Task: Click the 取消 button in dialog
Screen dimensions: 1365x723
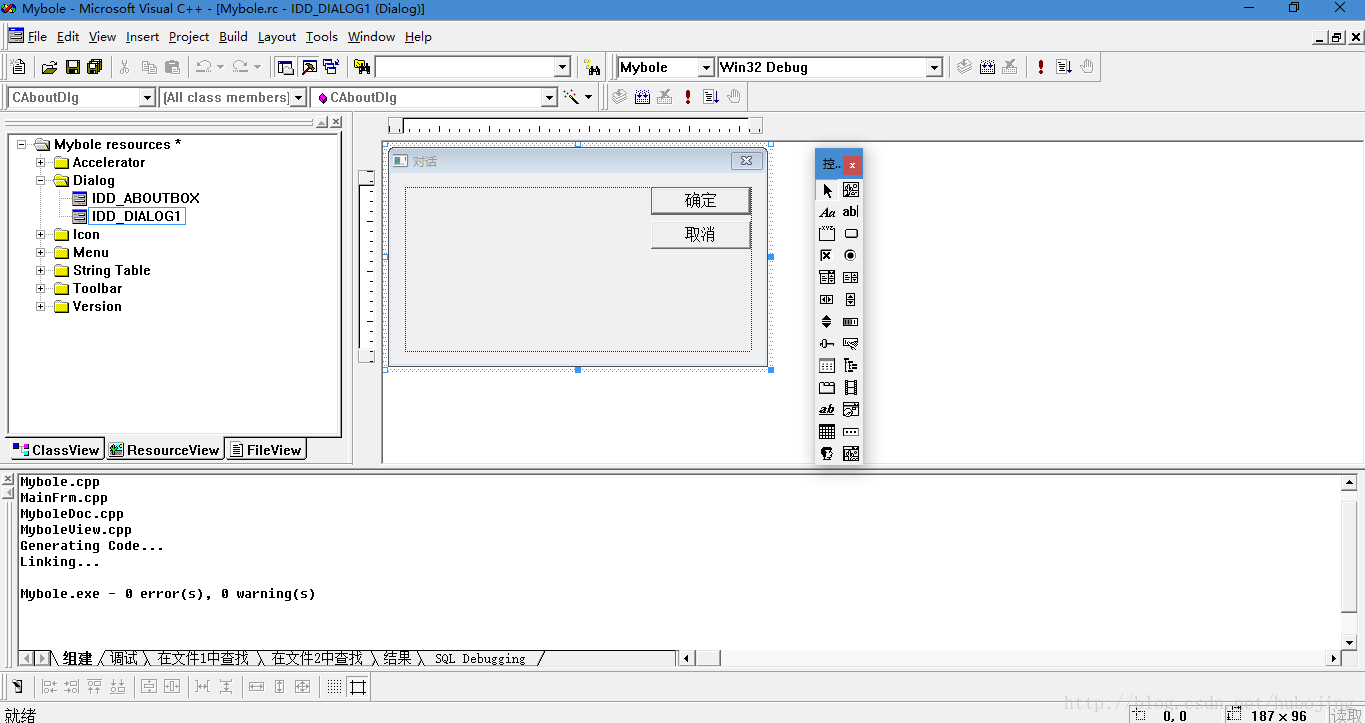Action: (700, 234)
